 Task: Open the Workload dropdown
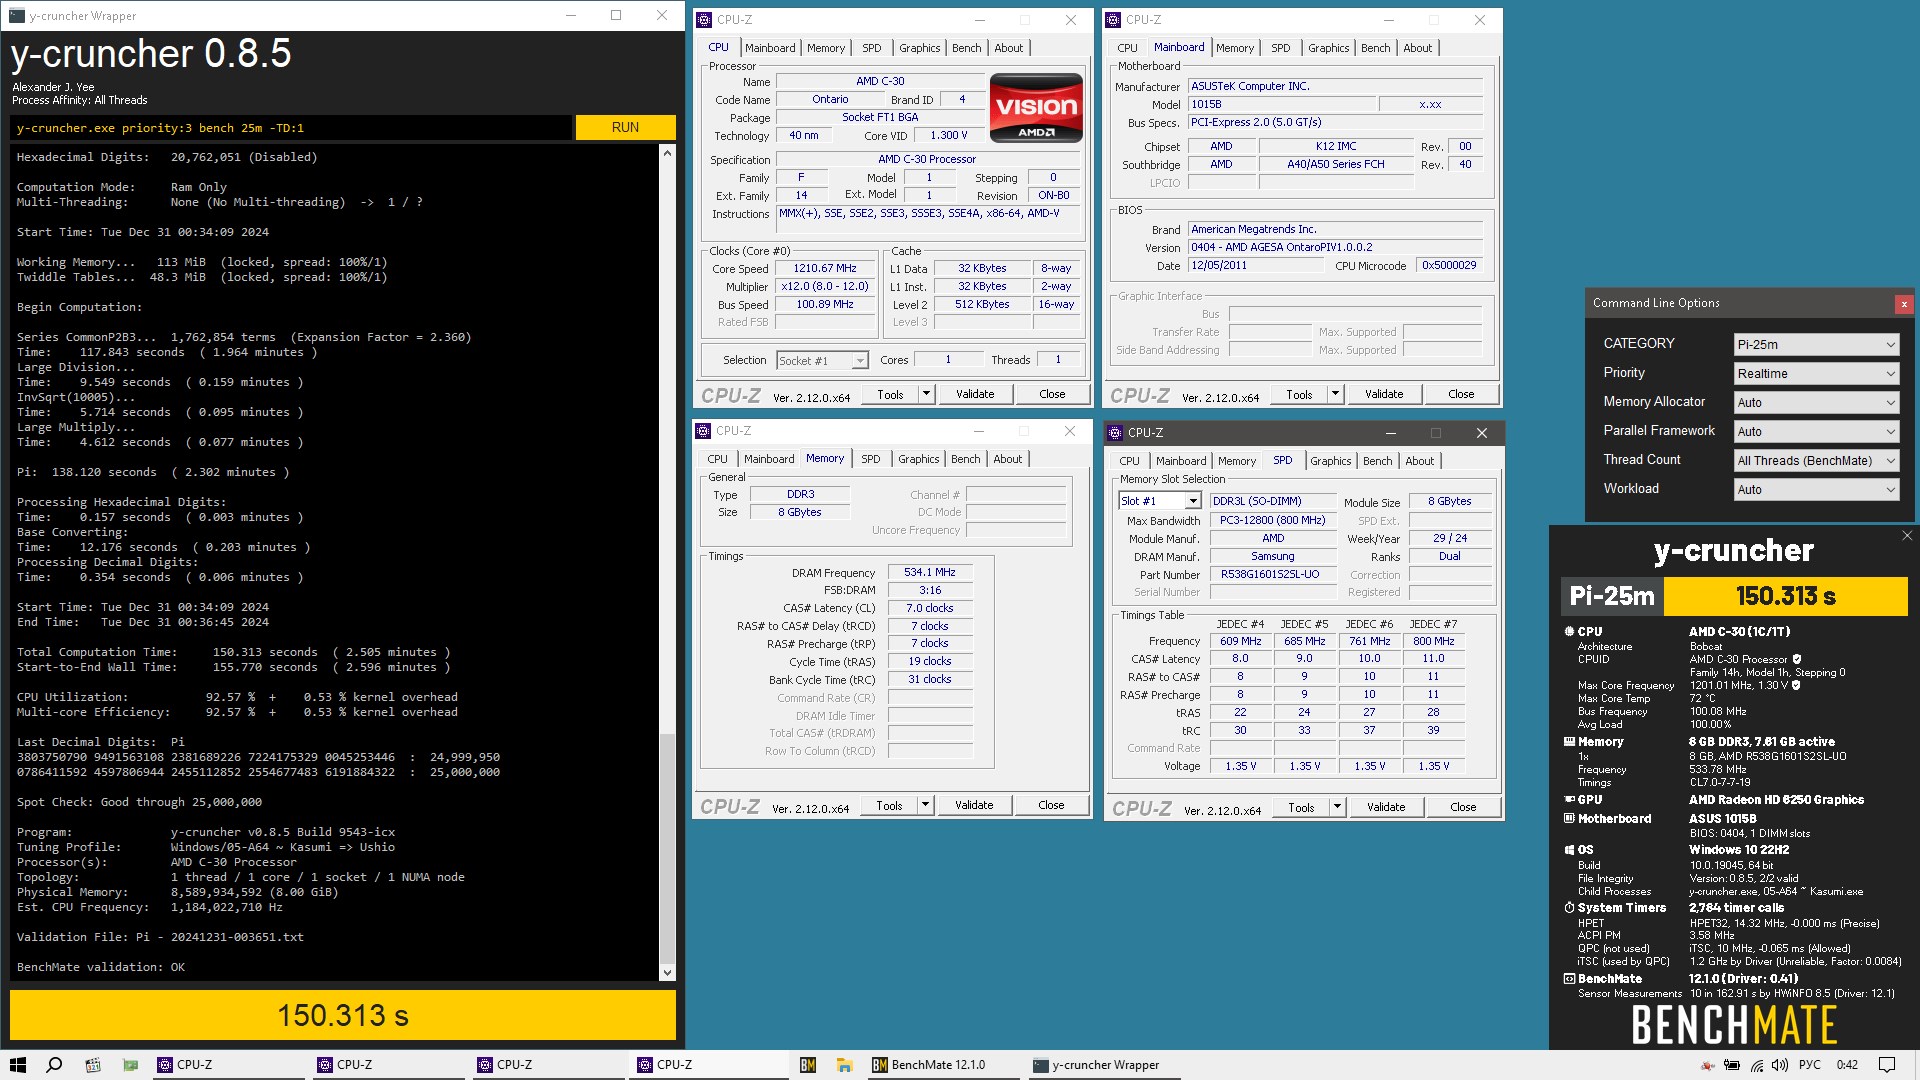pyautogui.click(x=1816, y=489)
